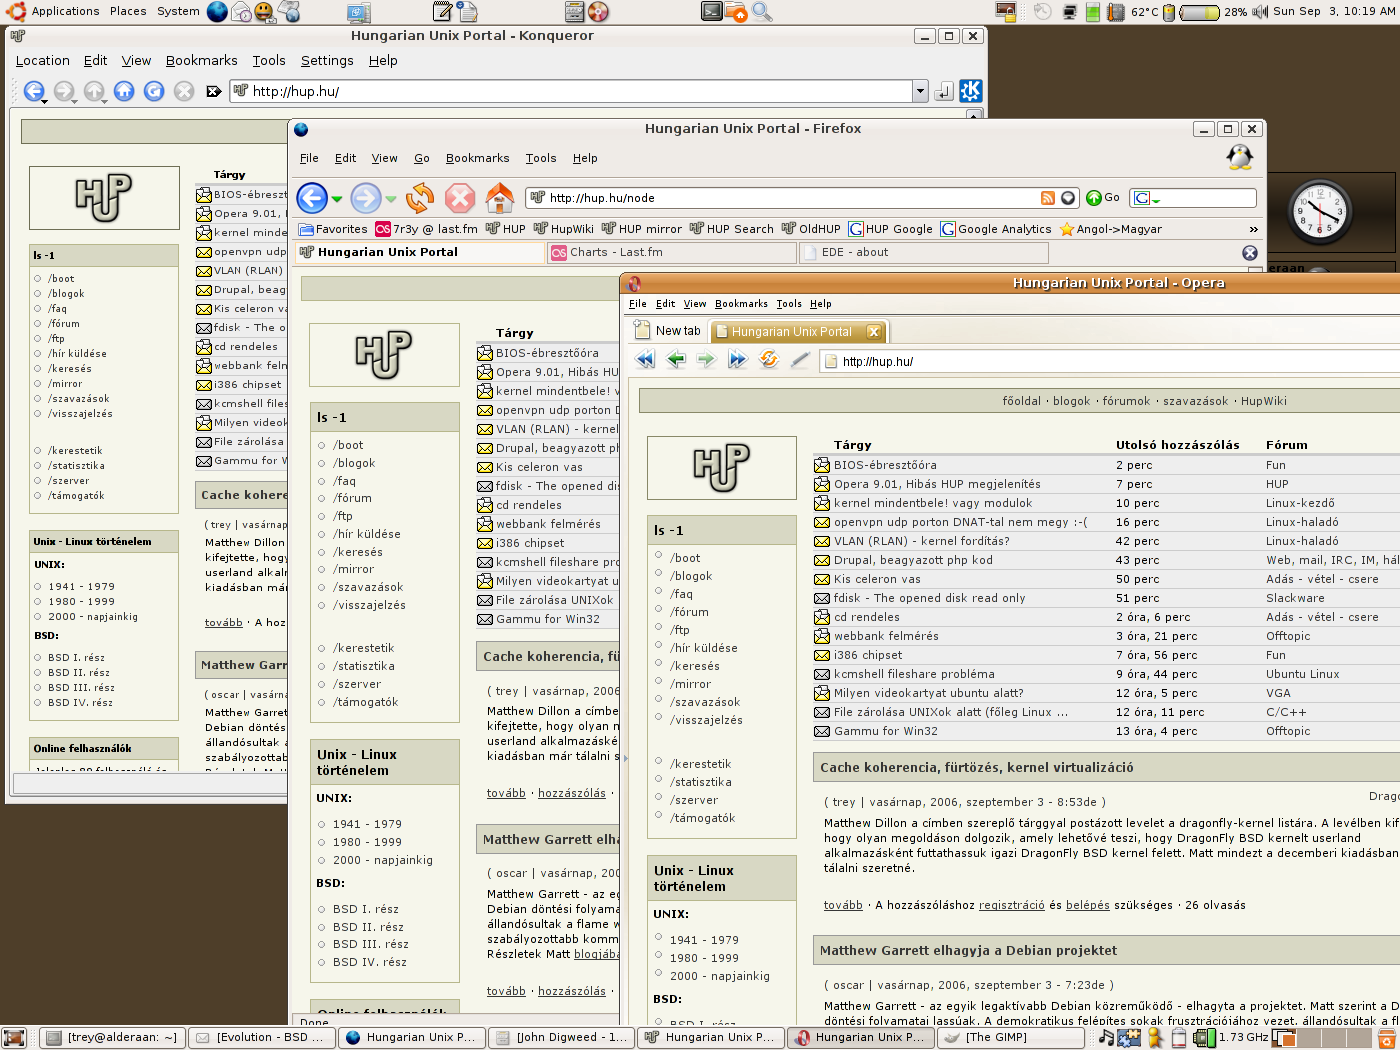Click the volume speaker icon in system tray

tap(1259, 12)
